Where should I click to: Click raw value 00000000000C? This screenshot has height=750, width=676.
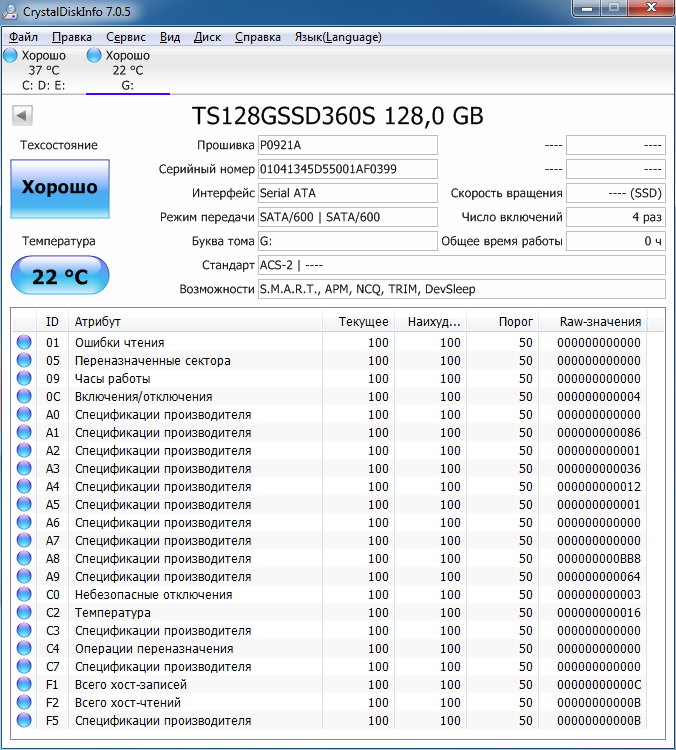pos(598,684)
